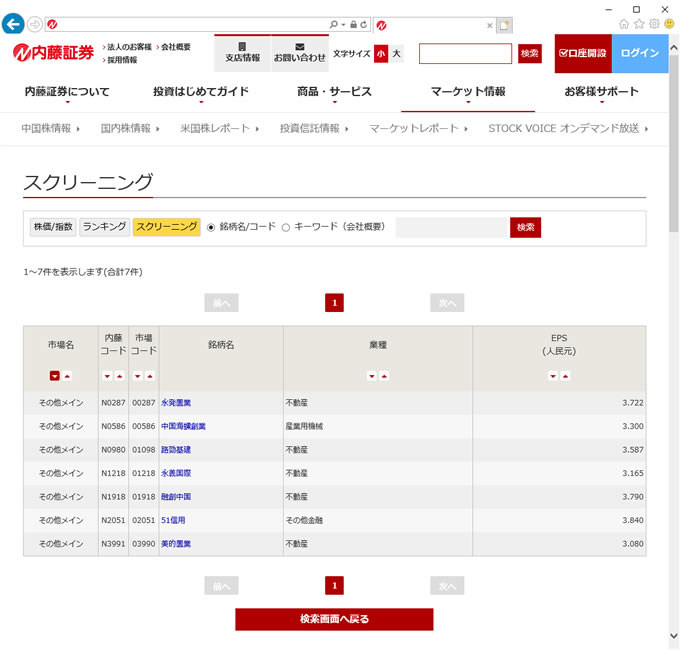The image size is (680, 650).
Task: Set text size to 小
Action: pos(381,53)
